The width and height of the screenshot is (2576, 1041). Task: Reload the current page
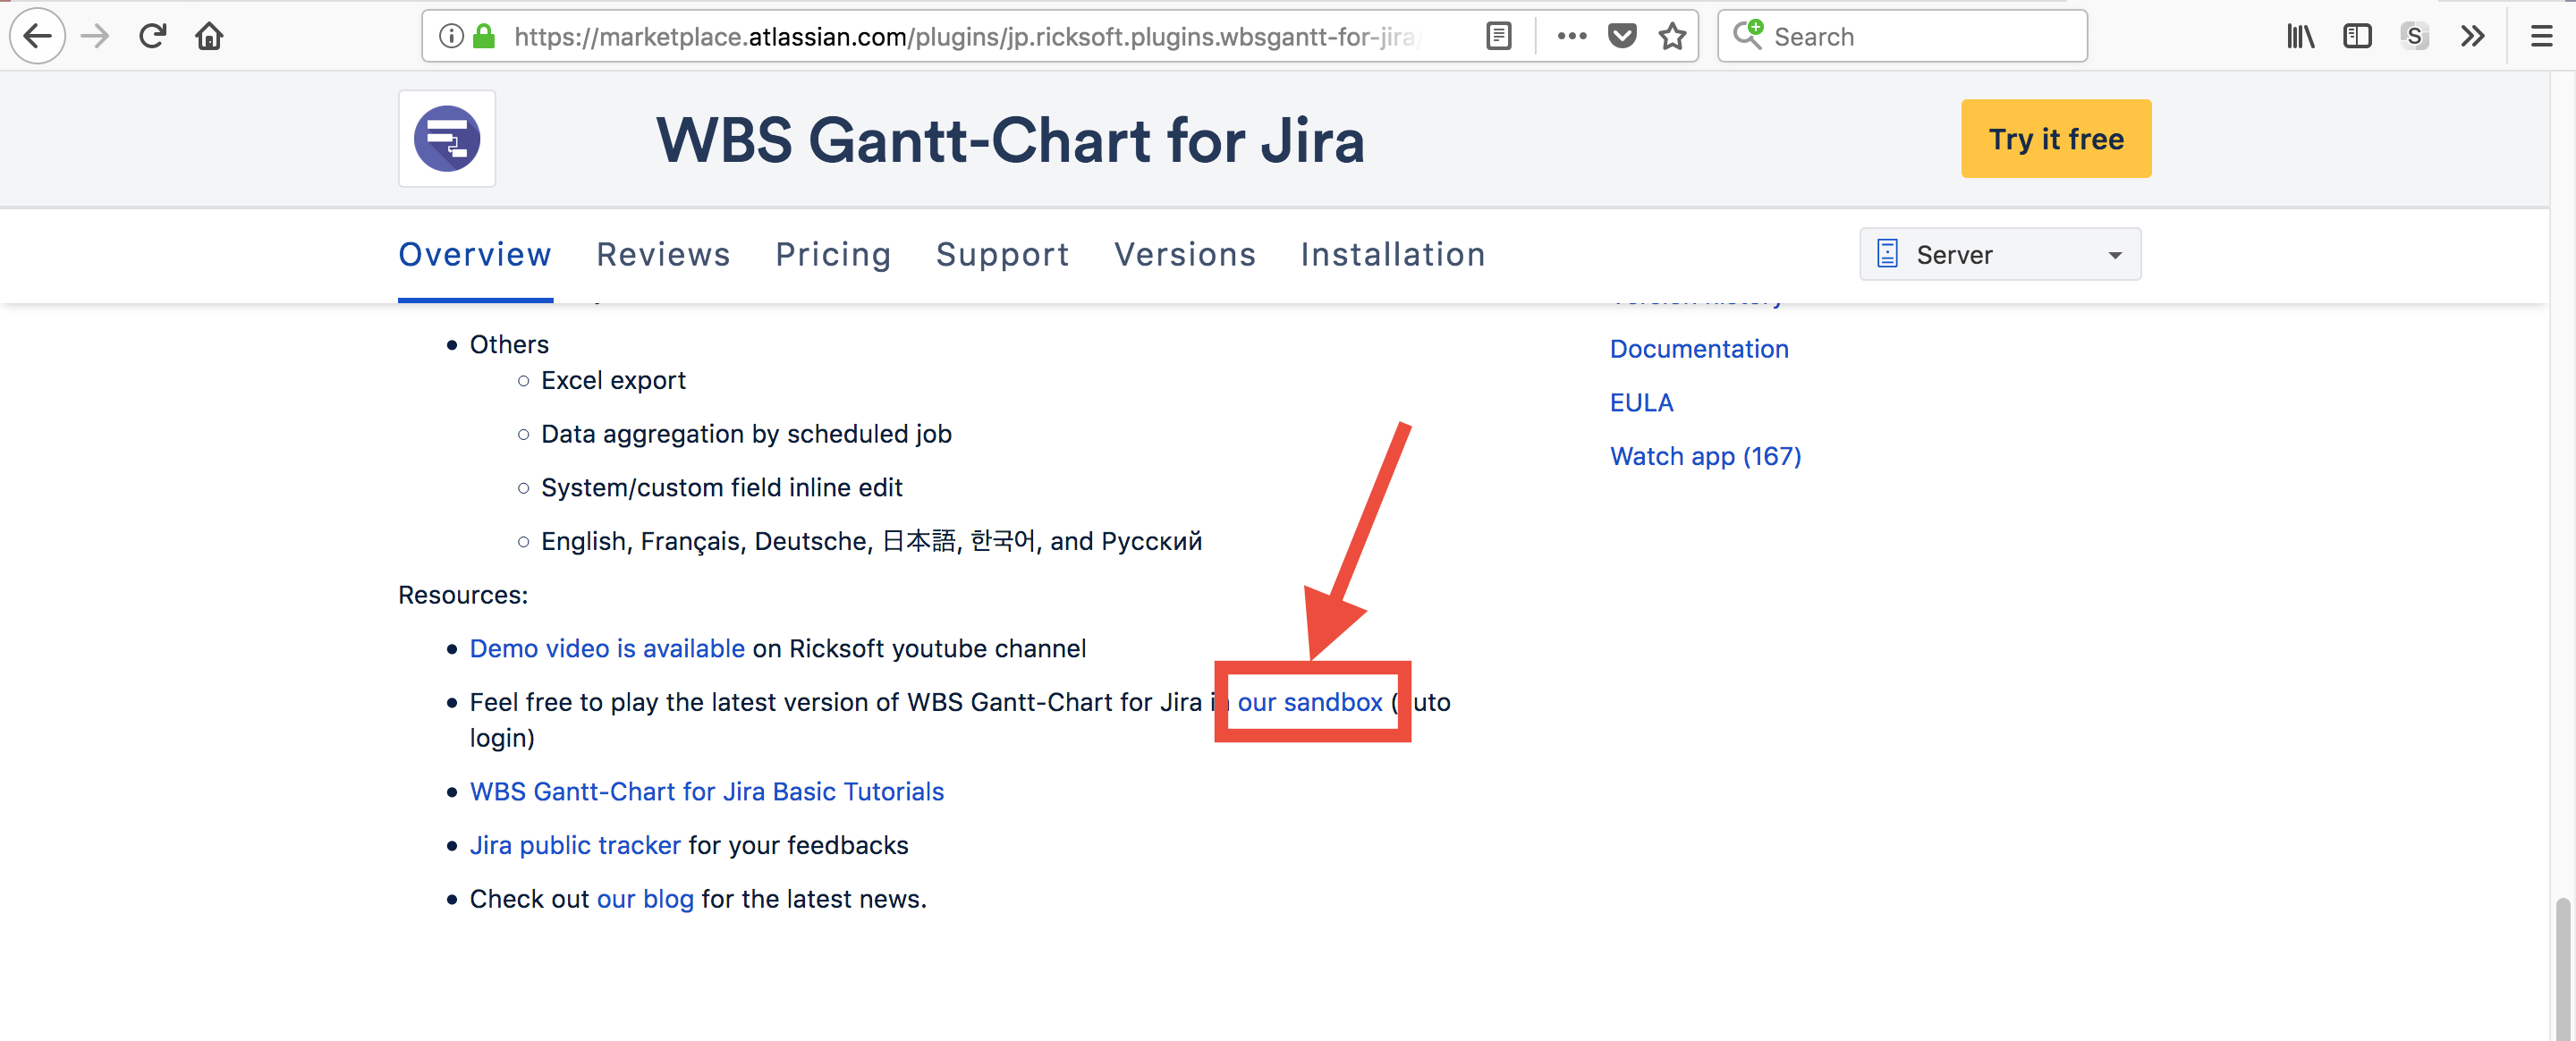152,37
